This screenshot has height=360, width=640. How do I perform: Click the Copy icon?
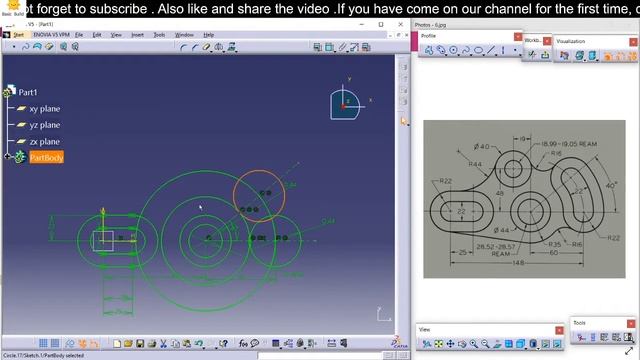[x=175, y=344]
